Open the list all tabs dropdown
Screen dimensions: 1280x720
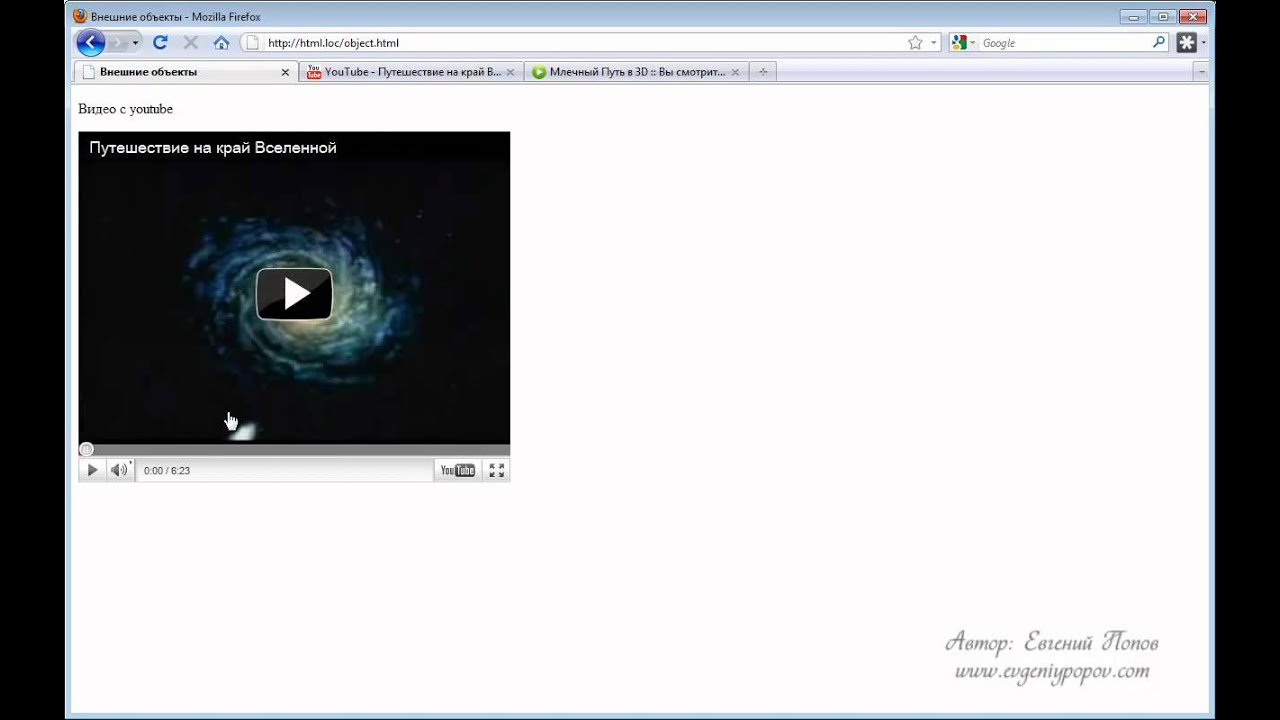pyautogui.click(x=1201, y=72)
